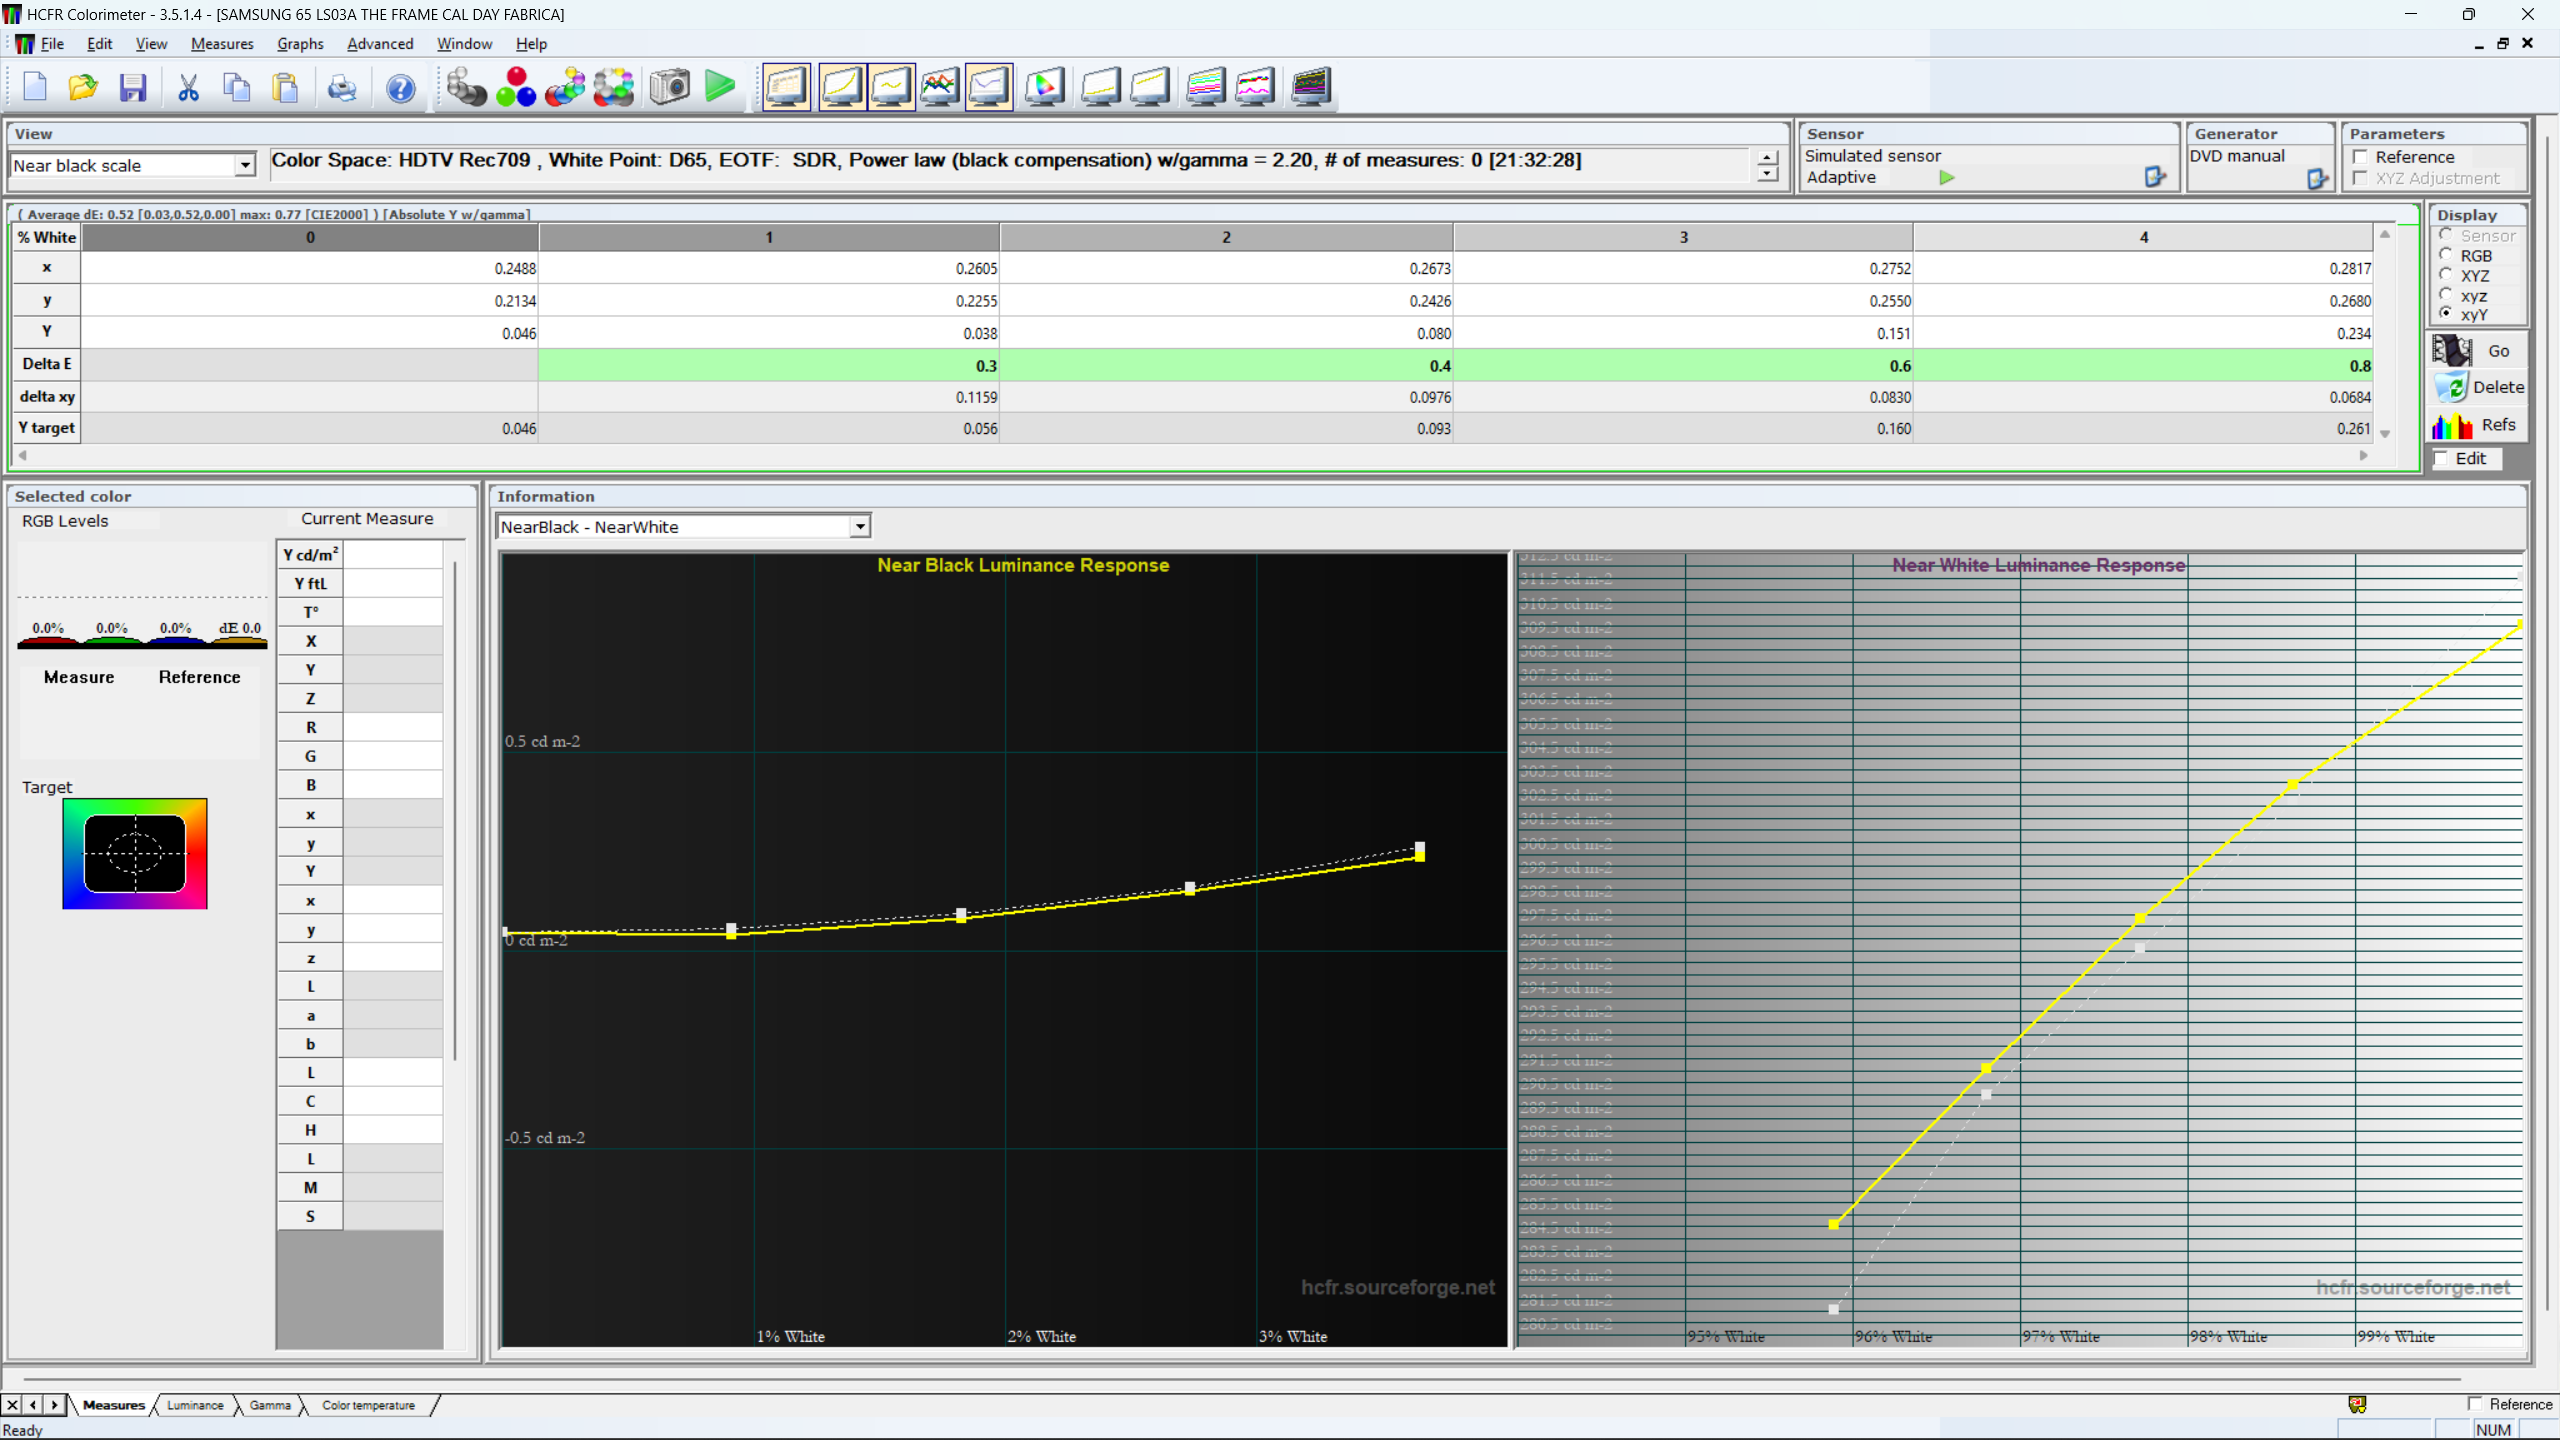Check the Reference checkbox under Parameters
The image size is (2560, 1440).
click(x=2361, y=157)
